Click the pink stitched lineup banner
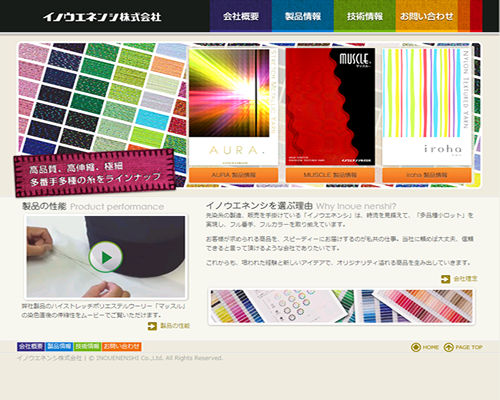 coord(95,173)
